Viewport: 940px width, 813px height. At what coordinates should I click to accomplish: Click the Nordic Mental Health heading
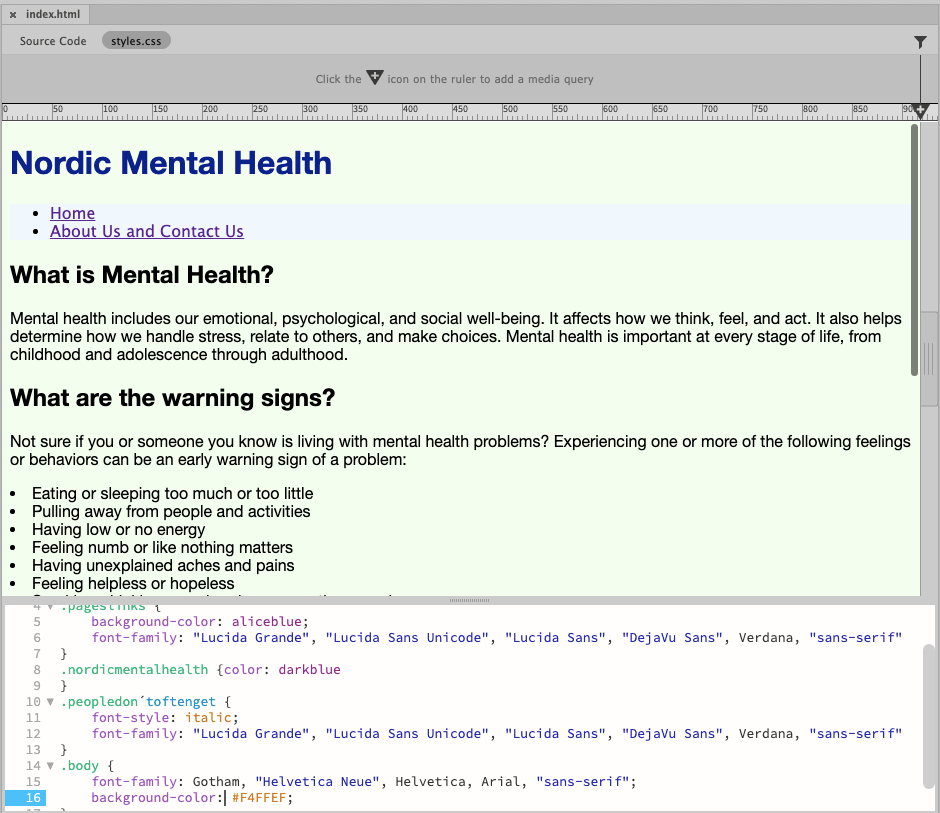[x=171, y=163]
